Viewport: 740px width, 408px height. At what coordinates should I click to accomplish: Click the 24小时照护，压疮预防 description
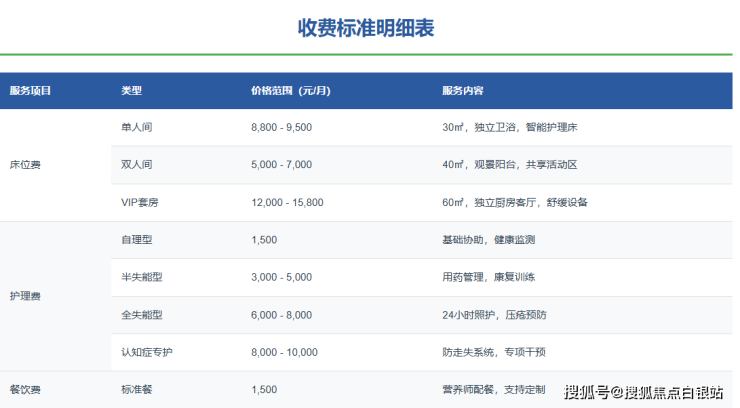pos(494,315)
